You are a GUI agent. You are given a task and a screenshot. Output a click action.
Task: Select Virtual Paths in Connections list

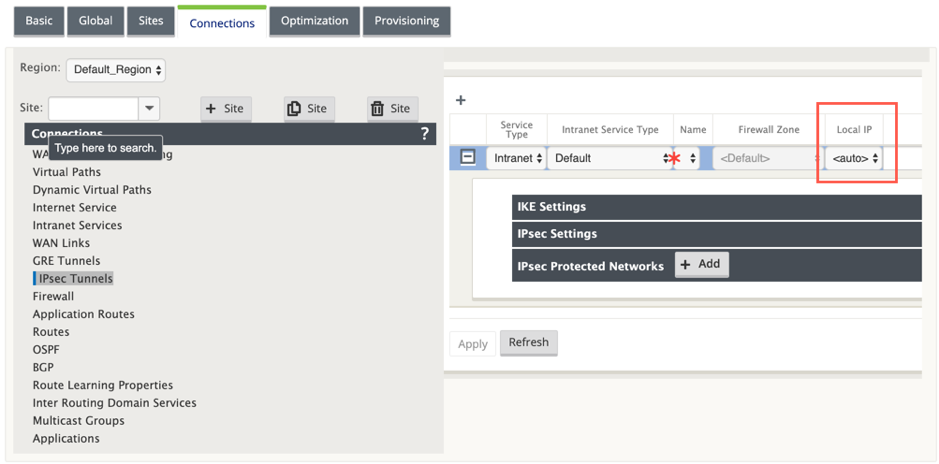pos(66,172)
